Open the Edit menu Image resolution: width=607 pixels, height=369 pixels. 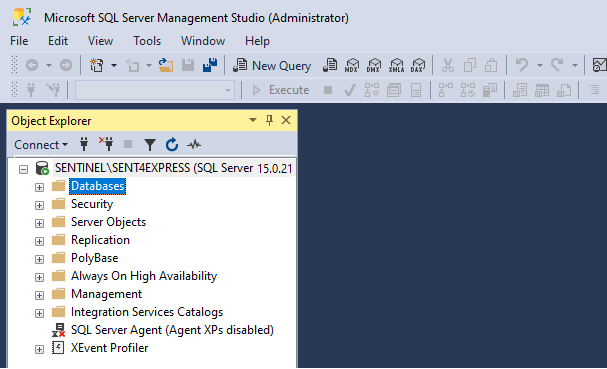click(x=58, y=41)
